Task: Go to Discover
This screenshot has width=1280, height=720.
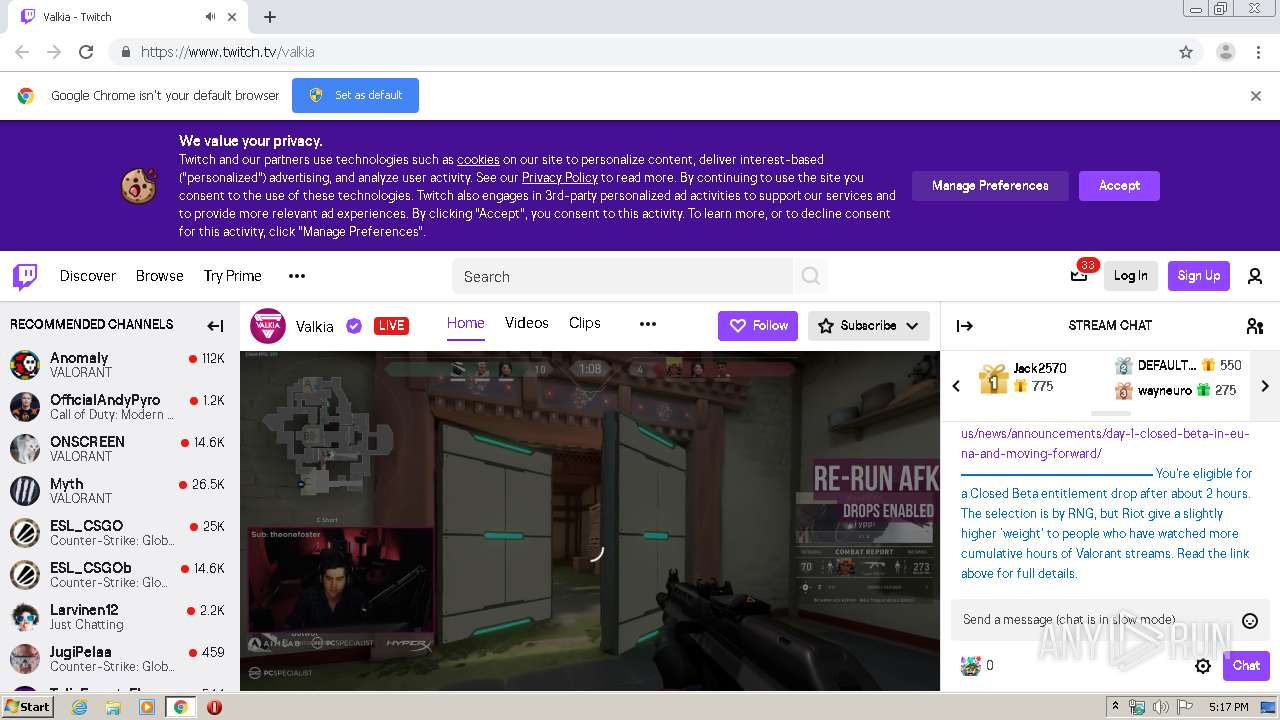Action: tap(88, 276)
